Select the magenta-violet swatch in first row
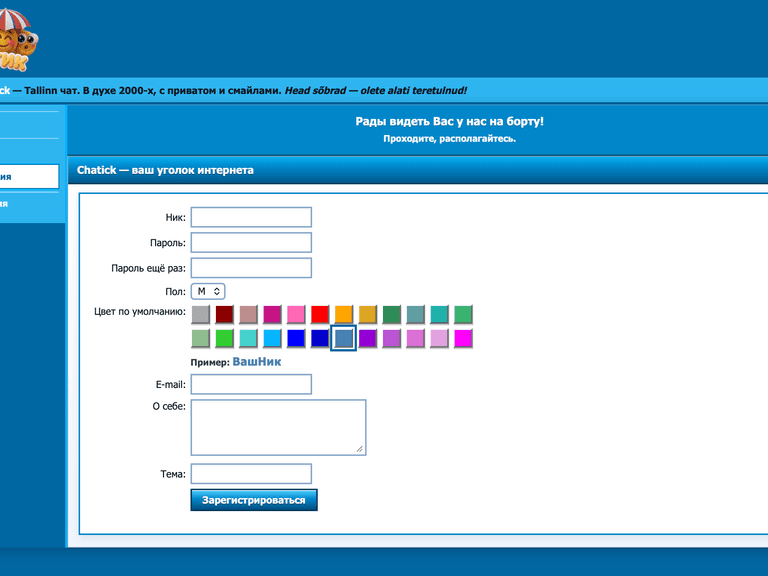This screenshot has height=576, width=768. [x=272, y=314]
